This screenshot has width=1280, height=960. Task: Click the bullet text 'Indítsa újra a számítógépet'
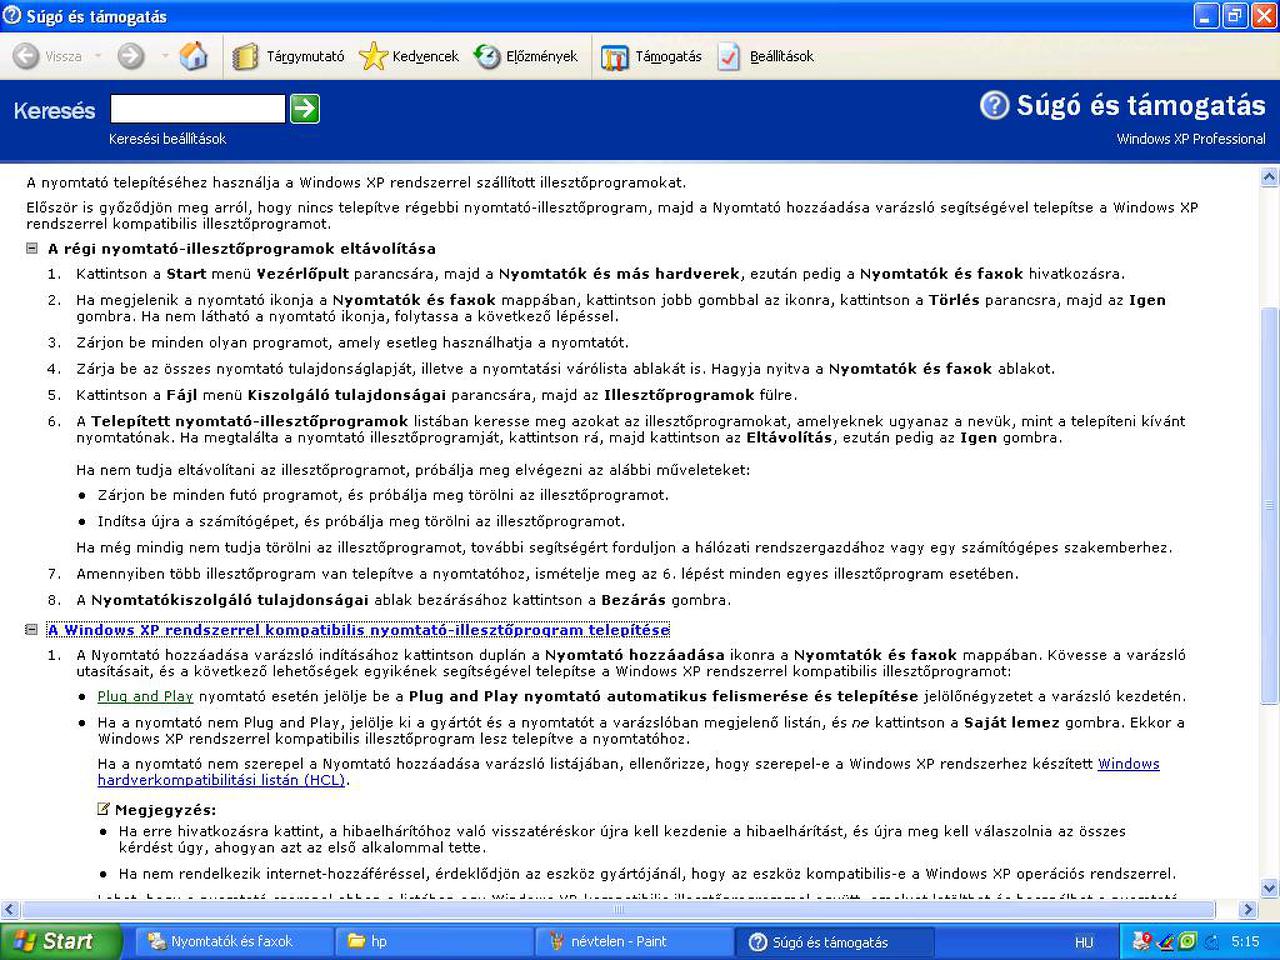[x=361, y=521]
